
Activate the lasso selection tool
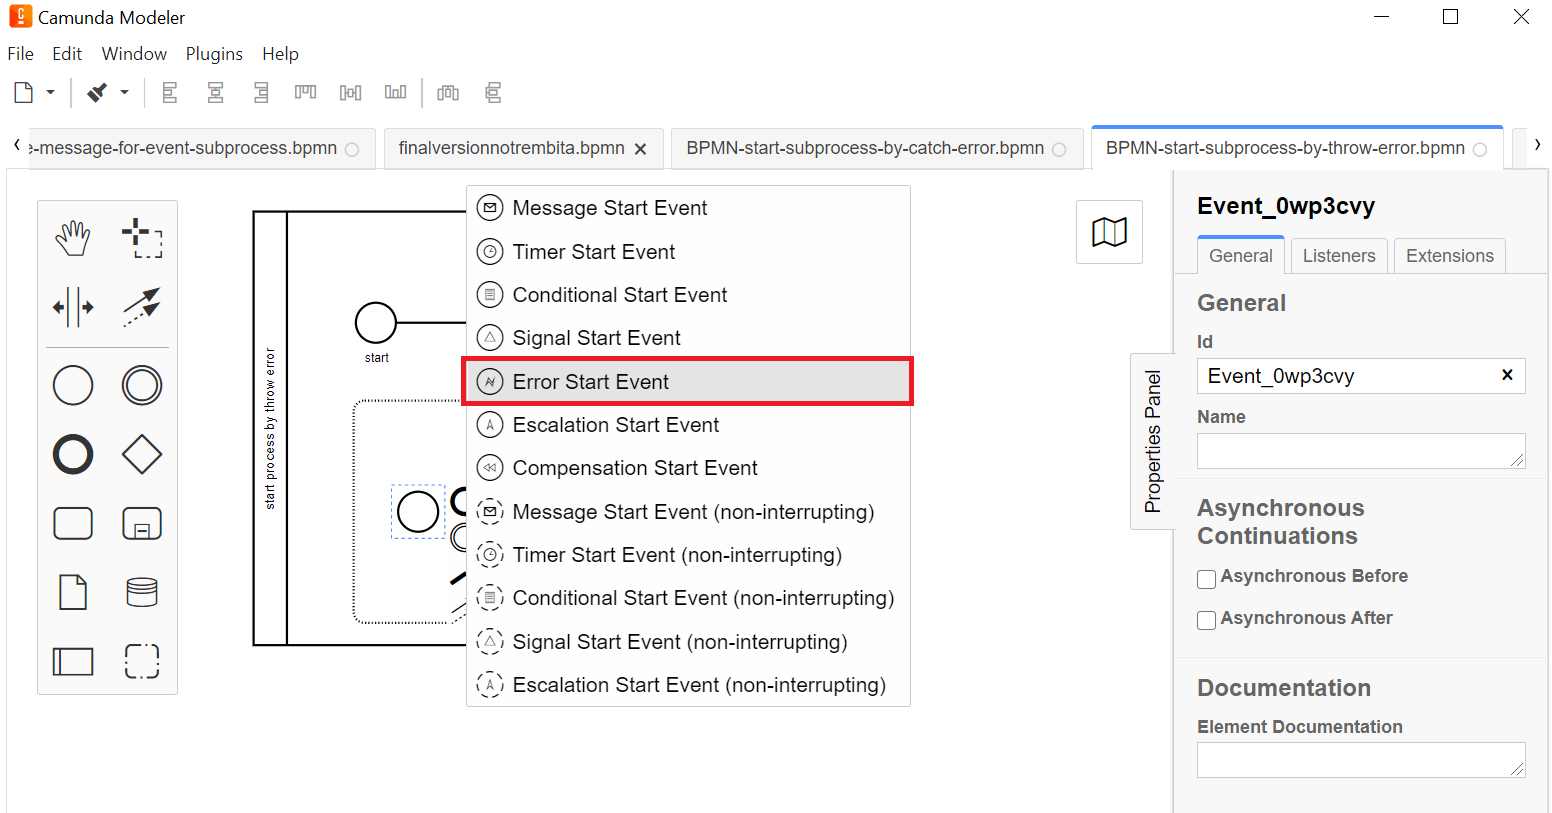[142, 238]
